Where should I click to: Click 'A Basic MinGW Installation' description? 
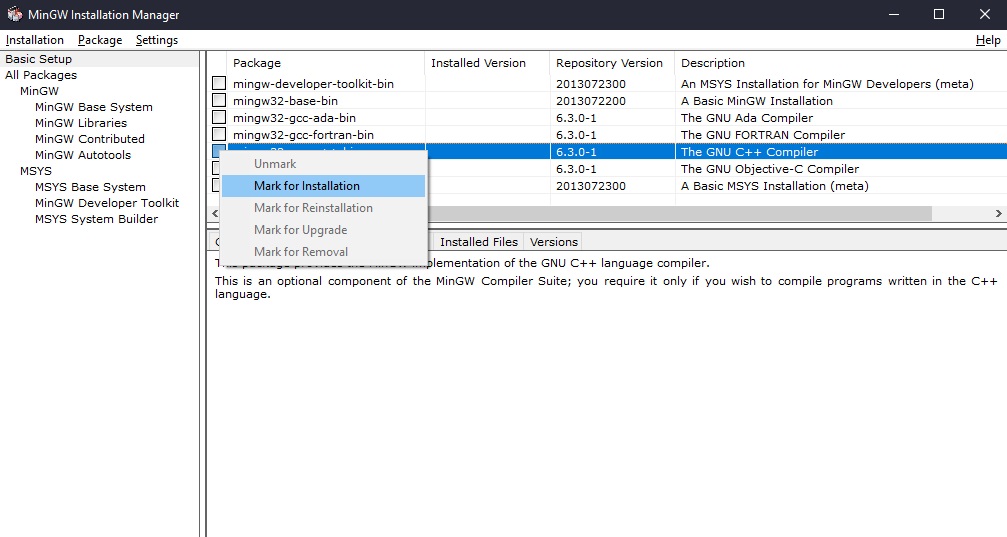point(757,101)
